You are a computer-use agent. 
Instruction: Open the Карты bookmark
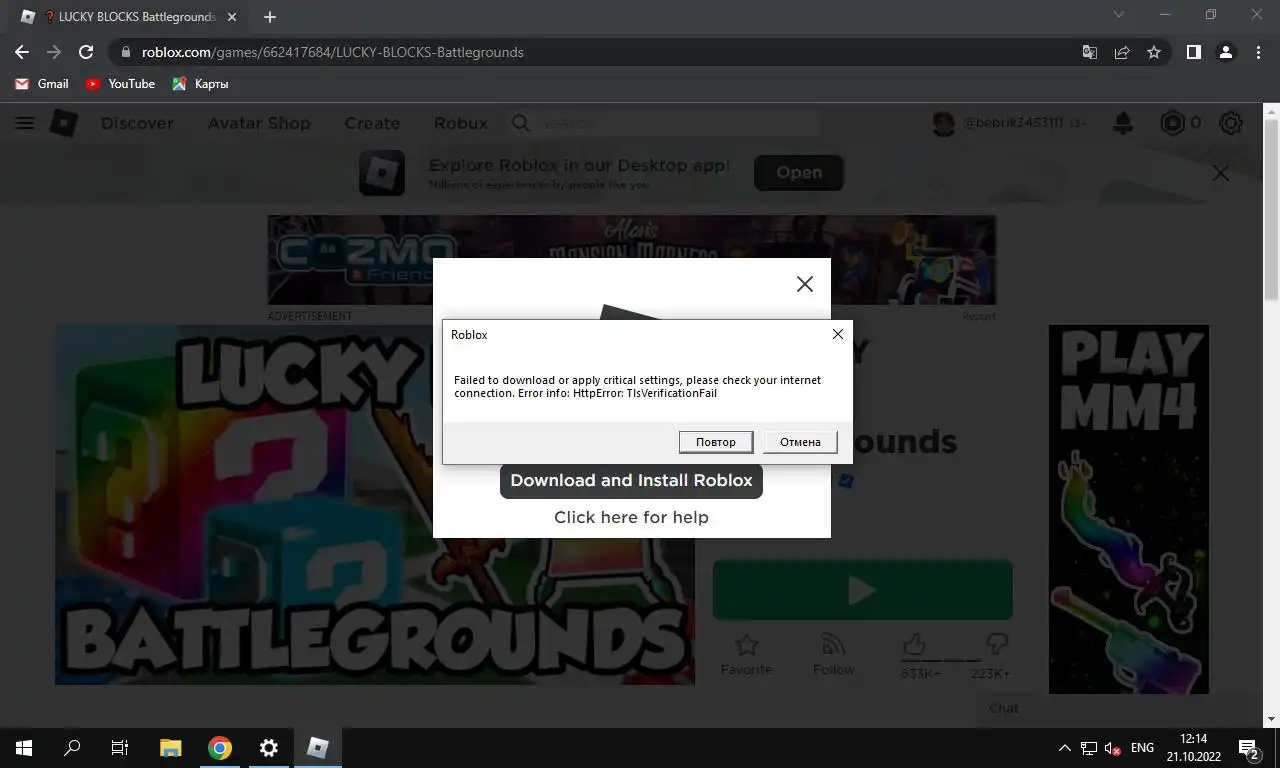click(200, 84)
